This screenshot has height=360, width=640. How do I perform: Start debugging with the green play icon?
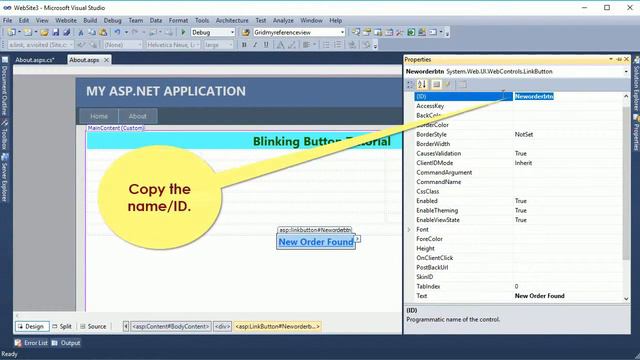[183, 32]
